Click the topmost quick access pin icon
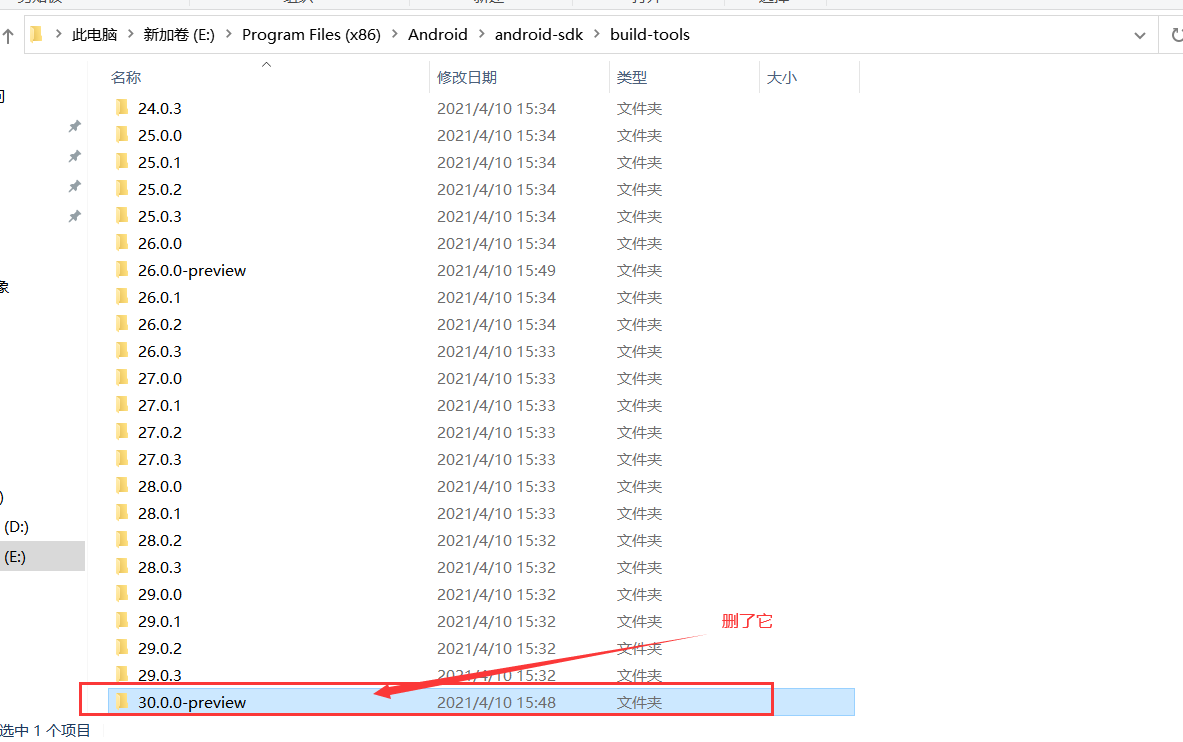 74,126
